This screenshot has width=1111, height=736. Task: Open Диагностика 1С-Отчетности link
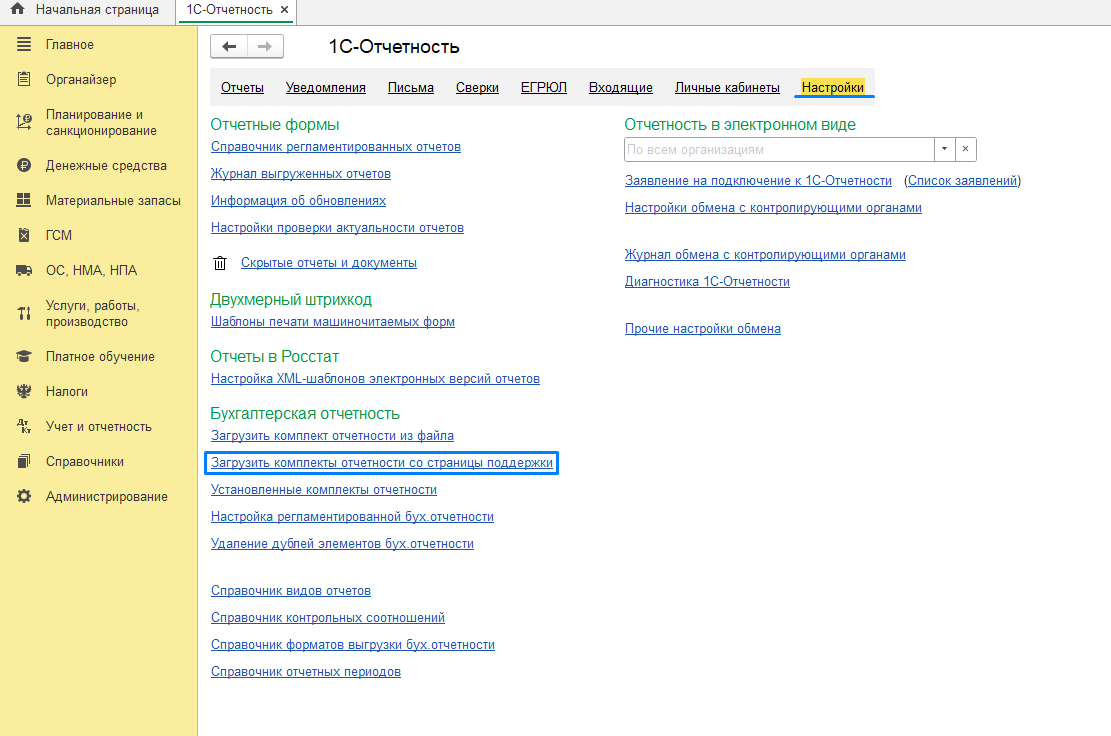707,282
